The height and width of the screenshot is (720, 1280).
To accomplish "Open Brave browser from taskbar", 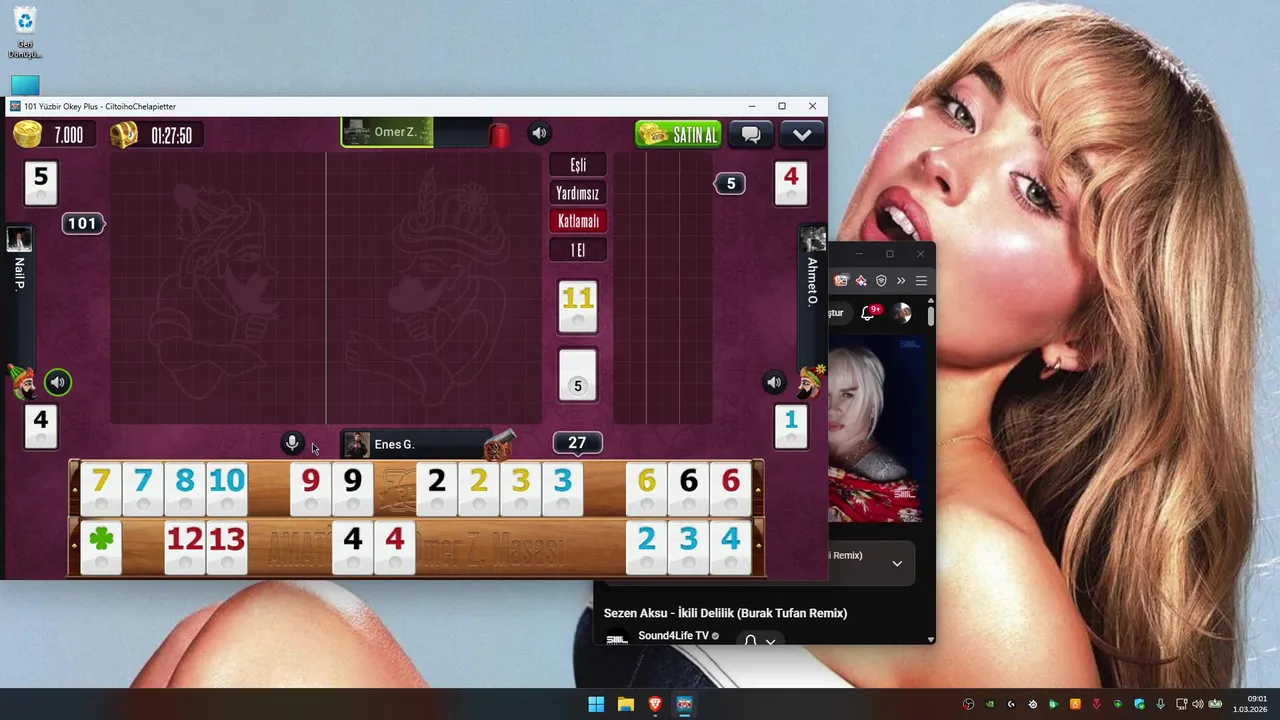I will 655,704.
